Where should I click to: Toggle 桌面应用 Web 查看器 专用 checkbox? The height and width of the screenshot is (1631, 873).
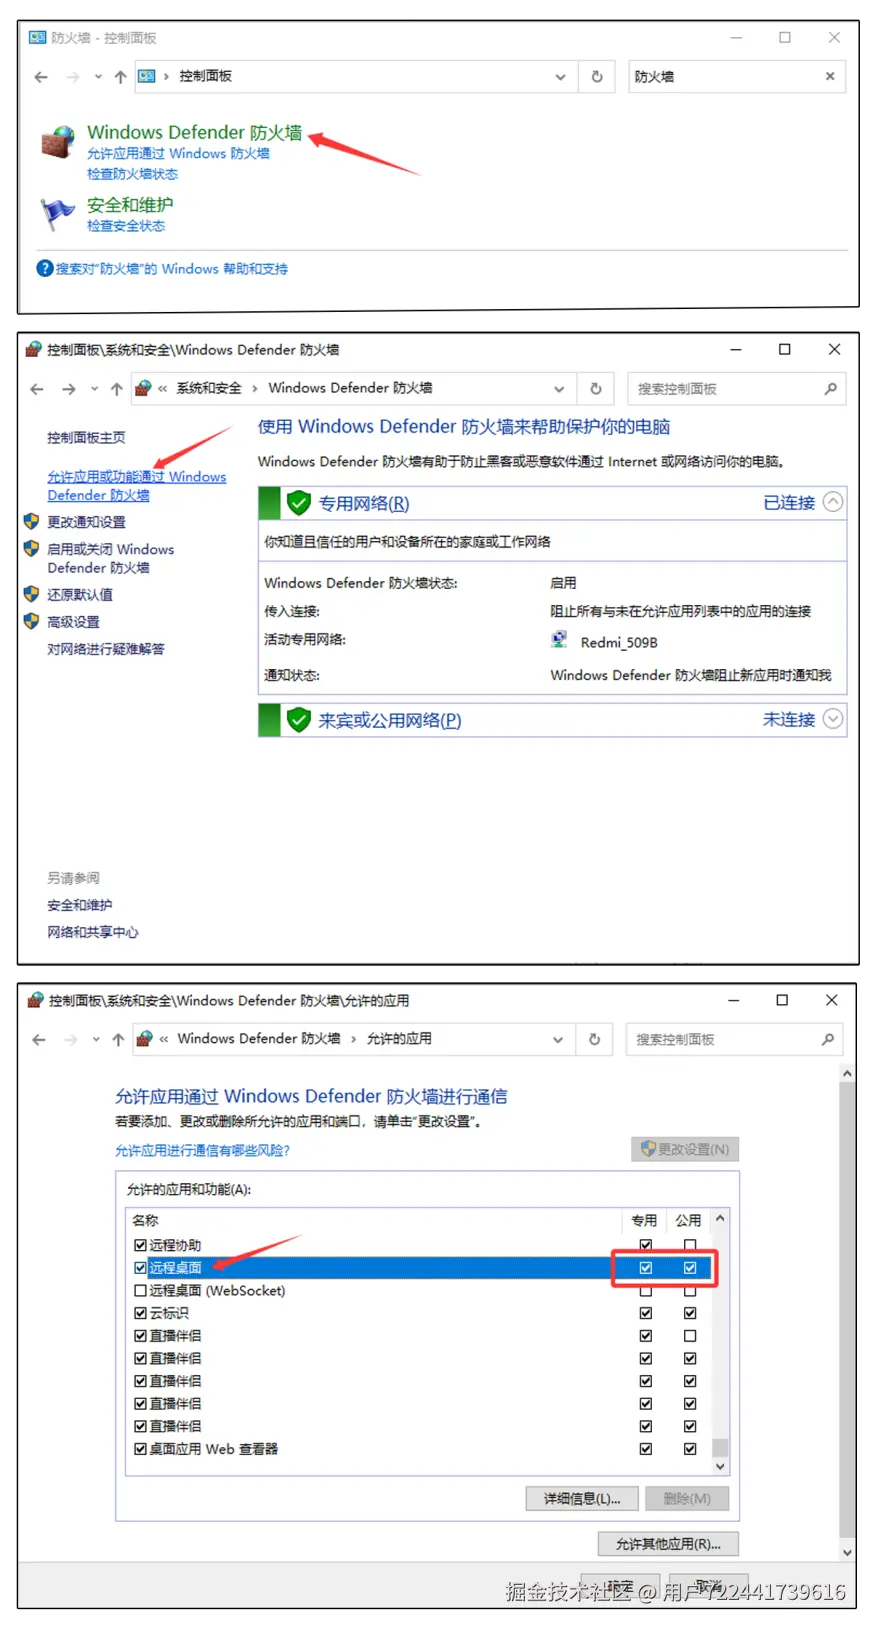click(646, 1449)
